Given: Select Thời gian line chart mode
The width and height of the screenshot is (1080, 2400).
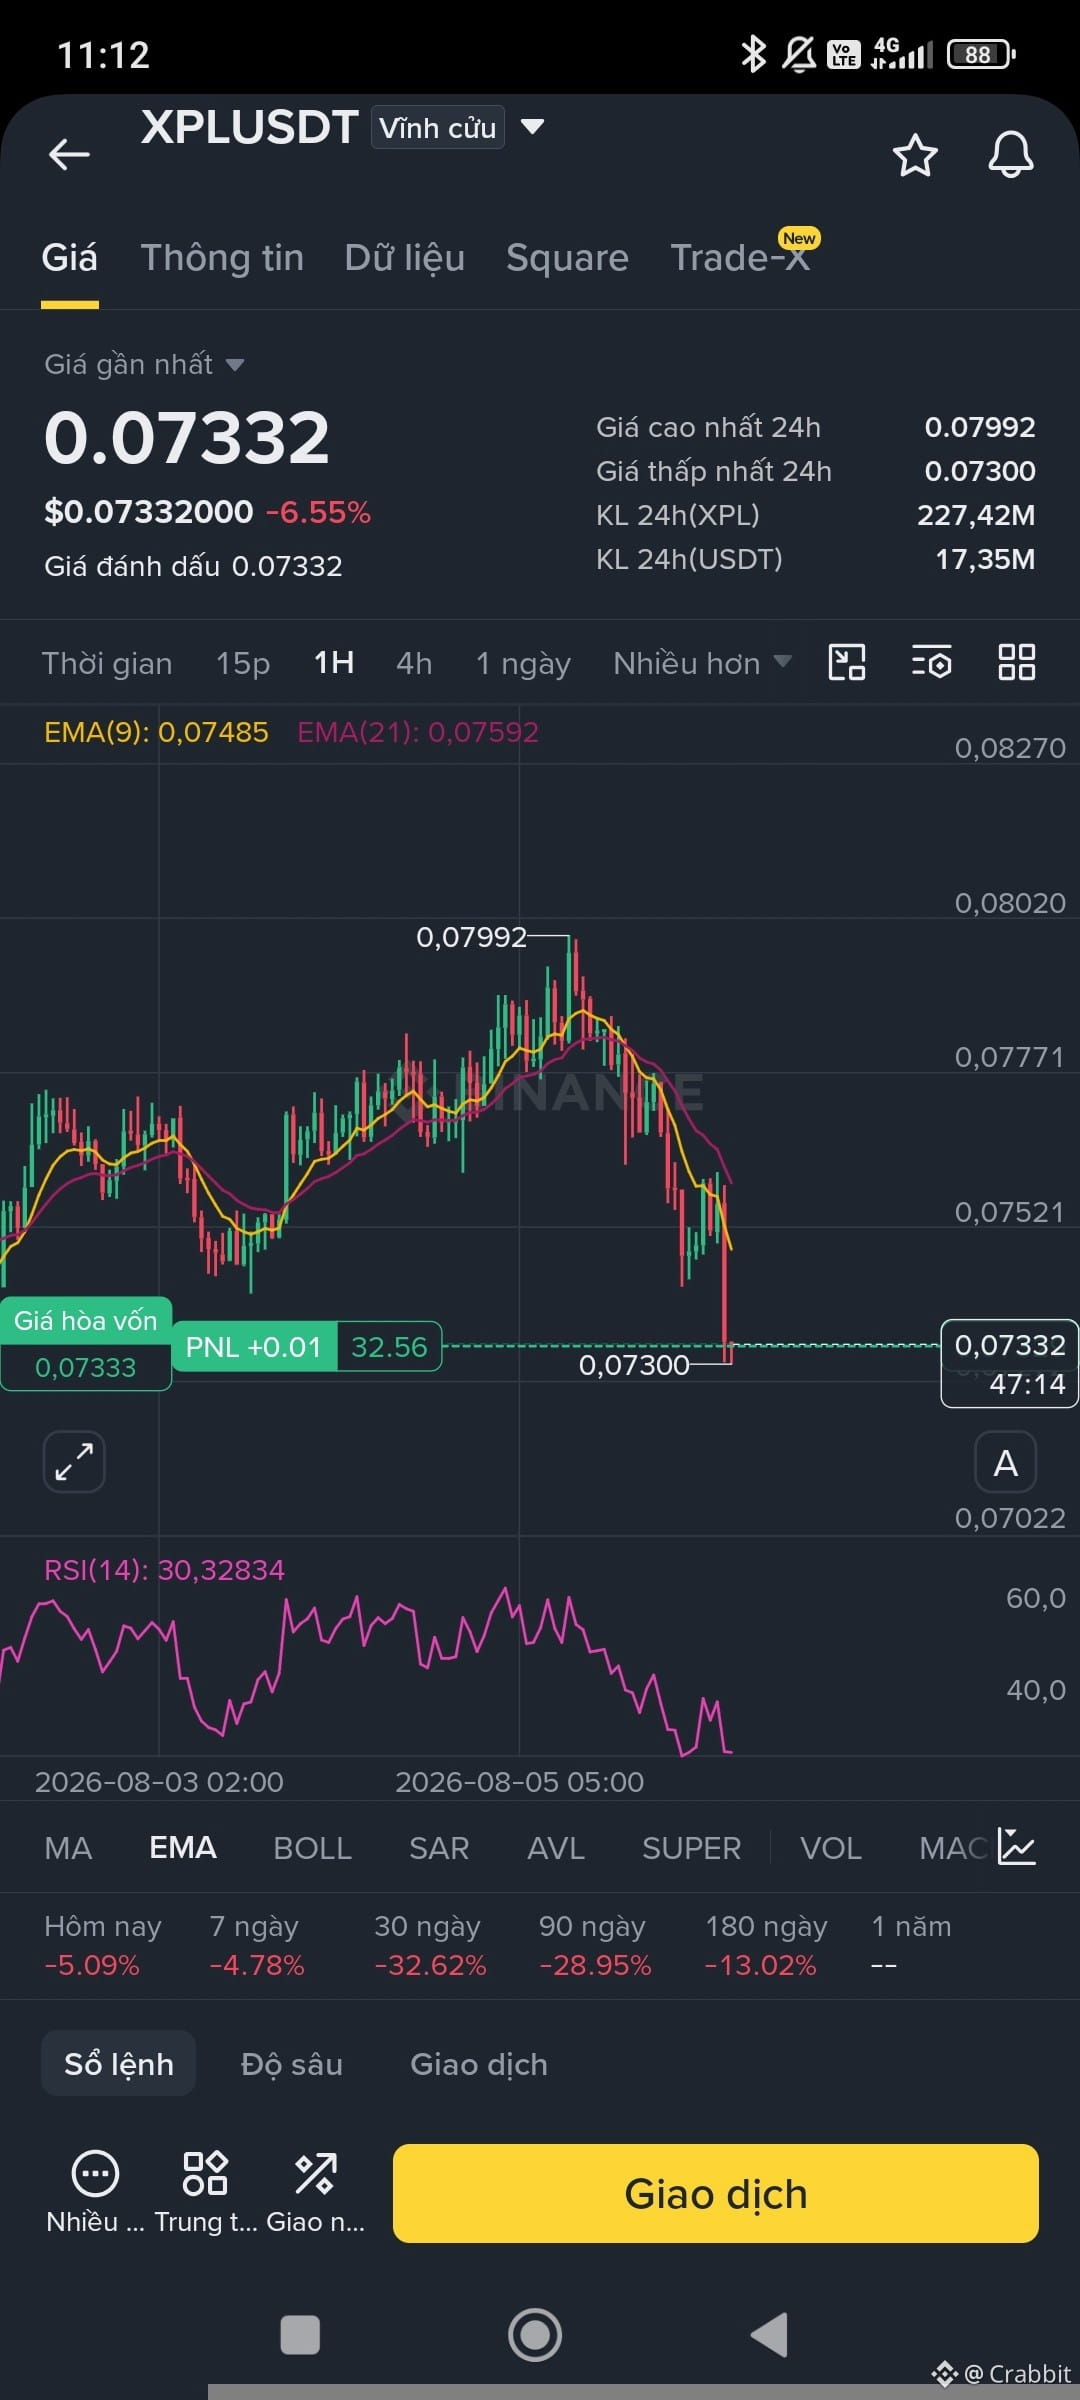Looking at the screenshot, I should [x=107, y=663].
